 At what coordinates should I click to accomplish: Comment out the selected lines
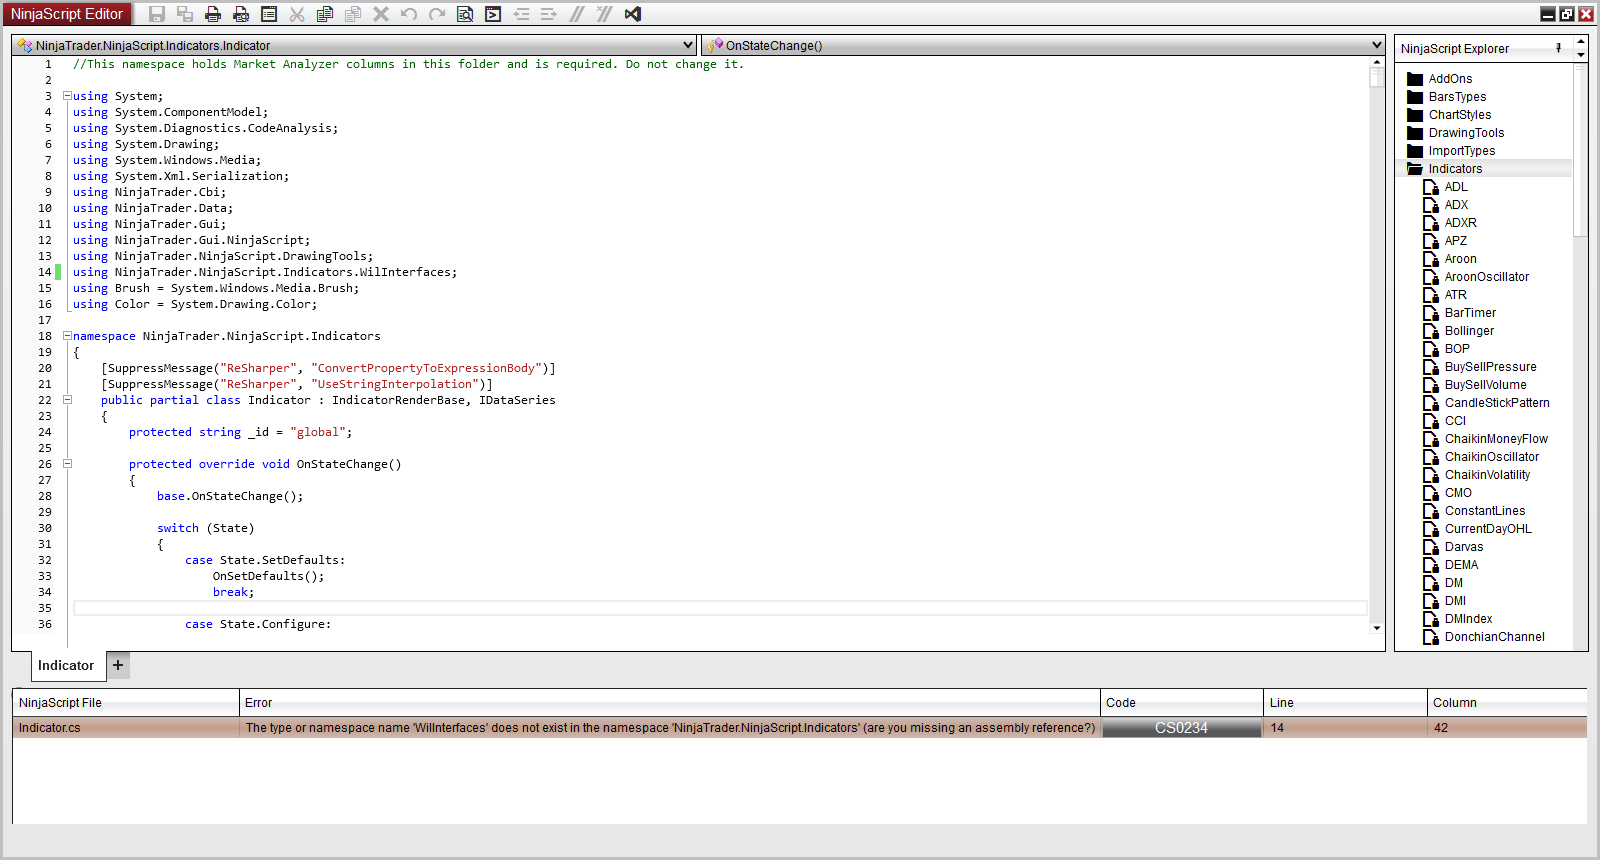[577, 14]
